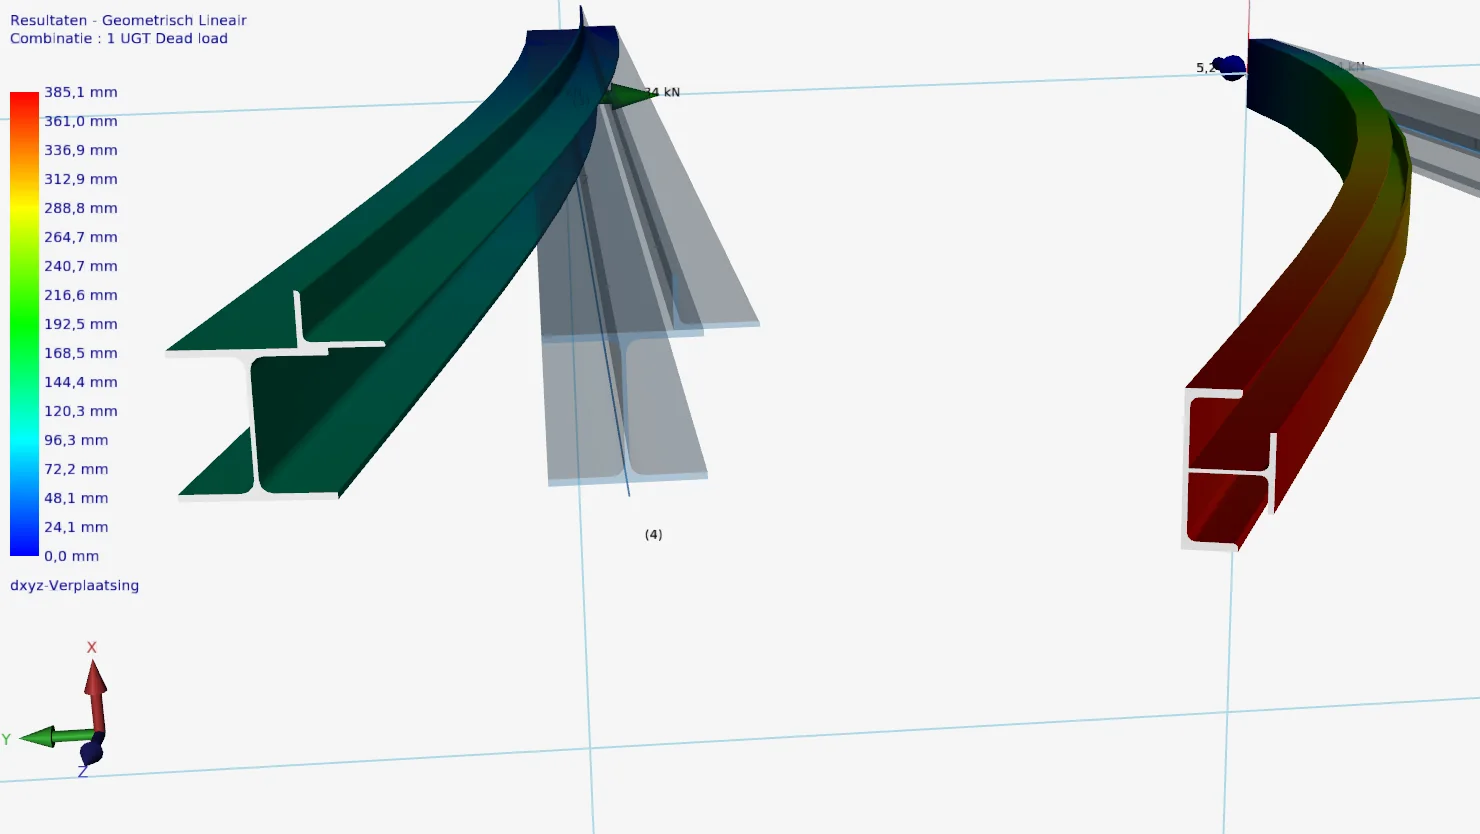Click the red X axis arrow of the gizmo
Screen dimensions: 1480x834
(96, 695)
